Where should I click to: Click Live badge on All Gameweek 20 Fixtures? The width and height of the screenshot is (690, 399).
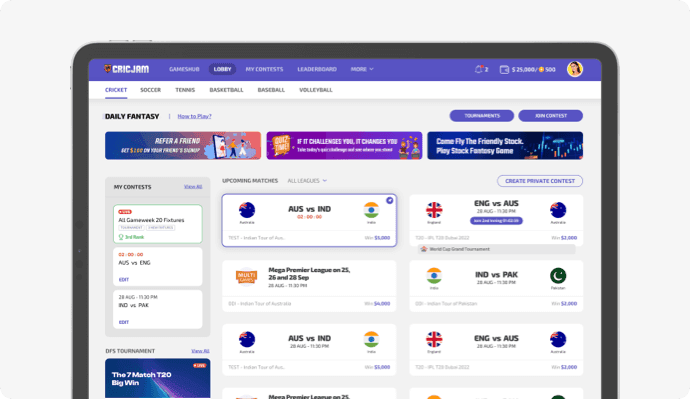click(x=125, y=212)
